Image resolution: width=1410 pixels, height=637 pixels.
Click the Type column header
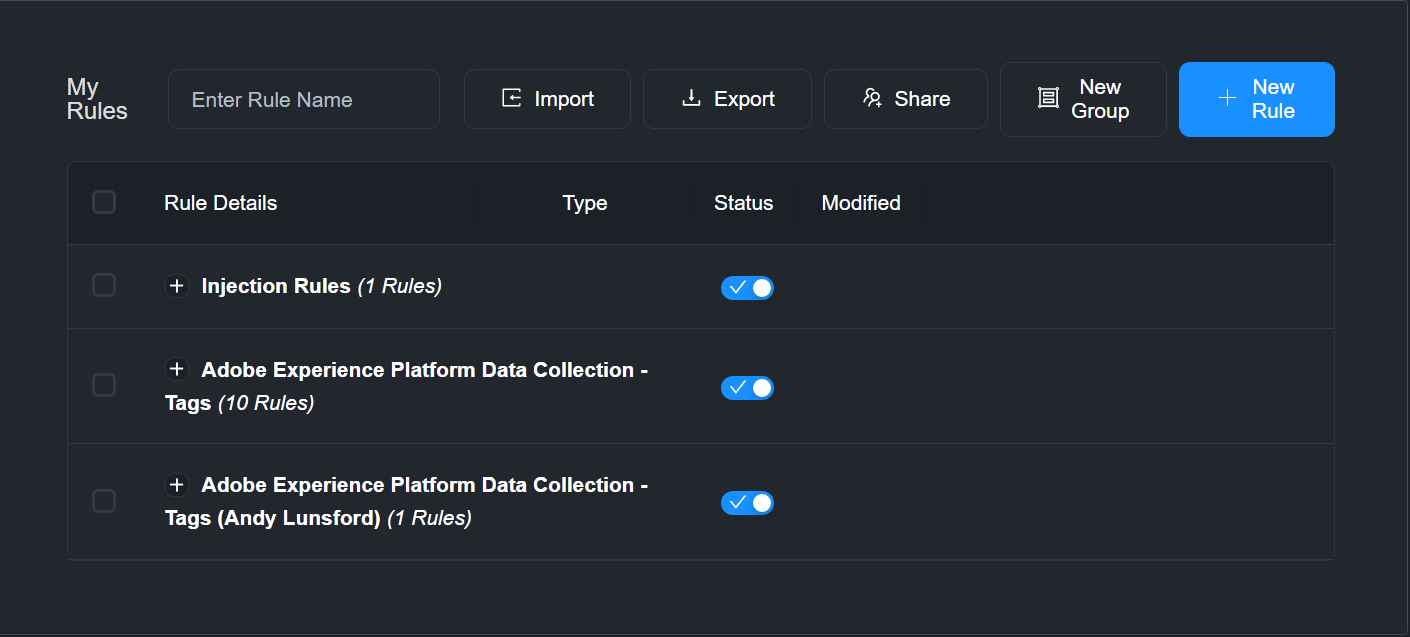point(585,203)
